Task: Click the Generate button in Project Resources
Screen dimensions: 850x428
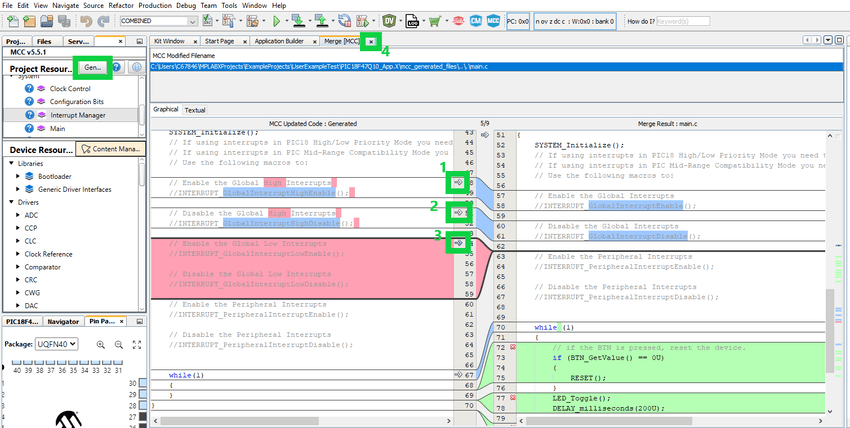Action: (x=95, y=67)
